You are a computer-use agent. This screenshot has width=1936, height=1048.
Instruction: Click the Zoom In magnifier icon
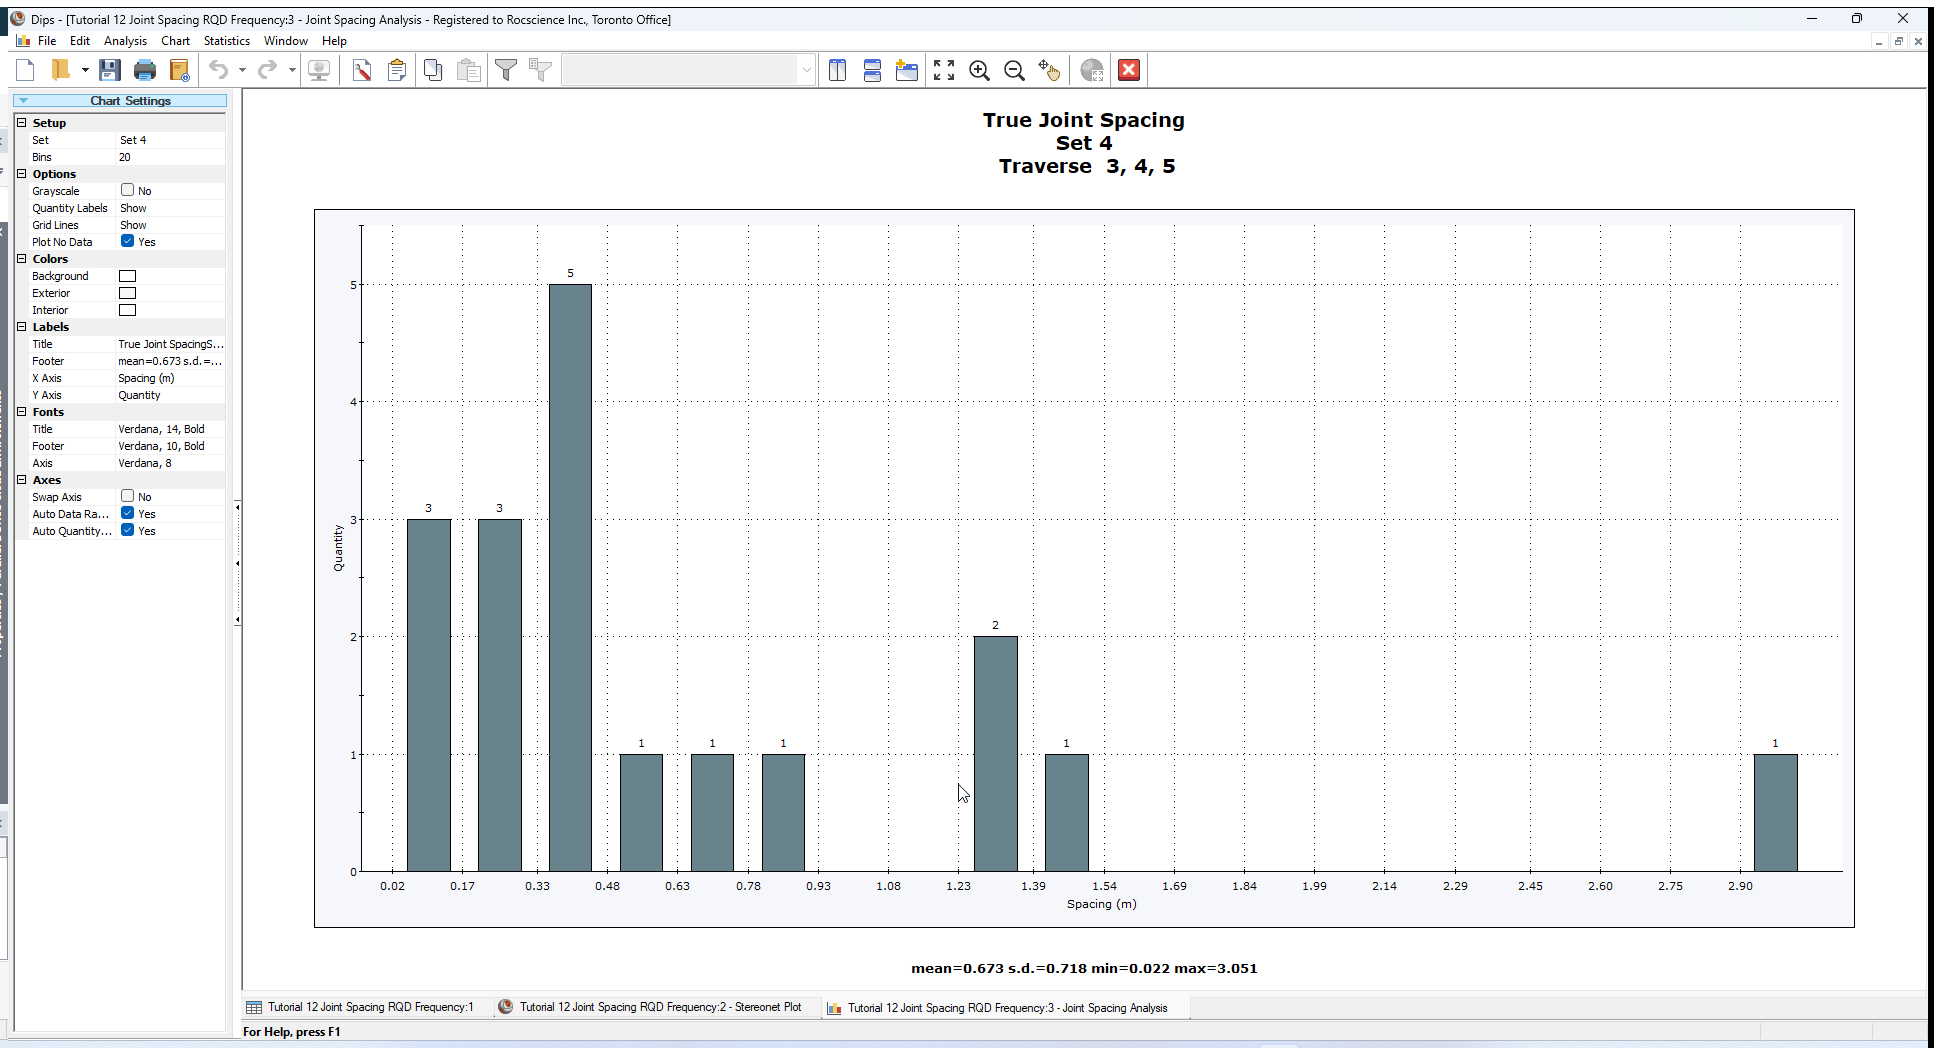tap(979, 70)
